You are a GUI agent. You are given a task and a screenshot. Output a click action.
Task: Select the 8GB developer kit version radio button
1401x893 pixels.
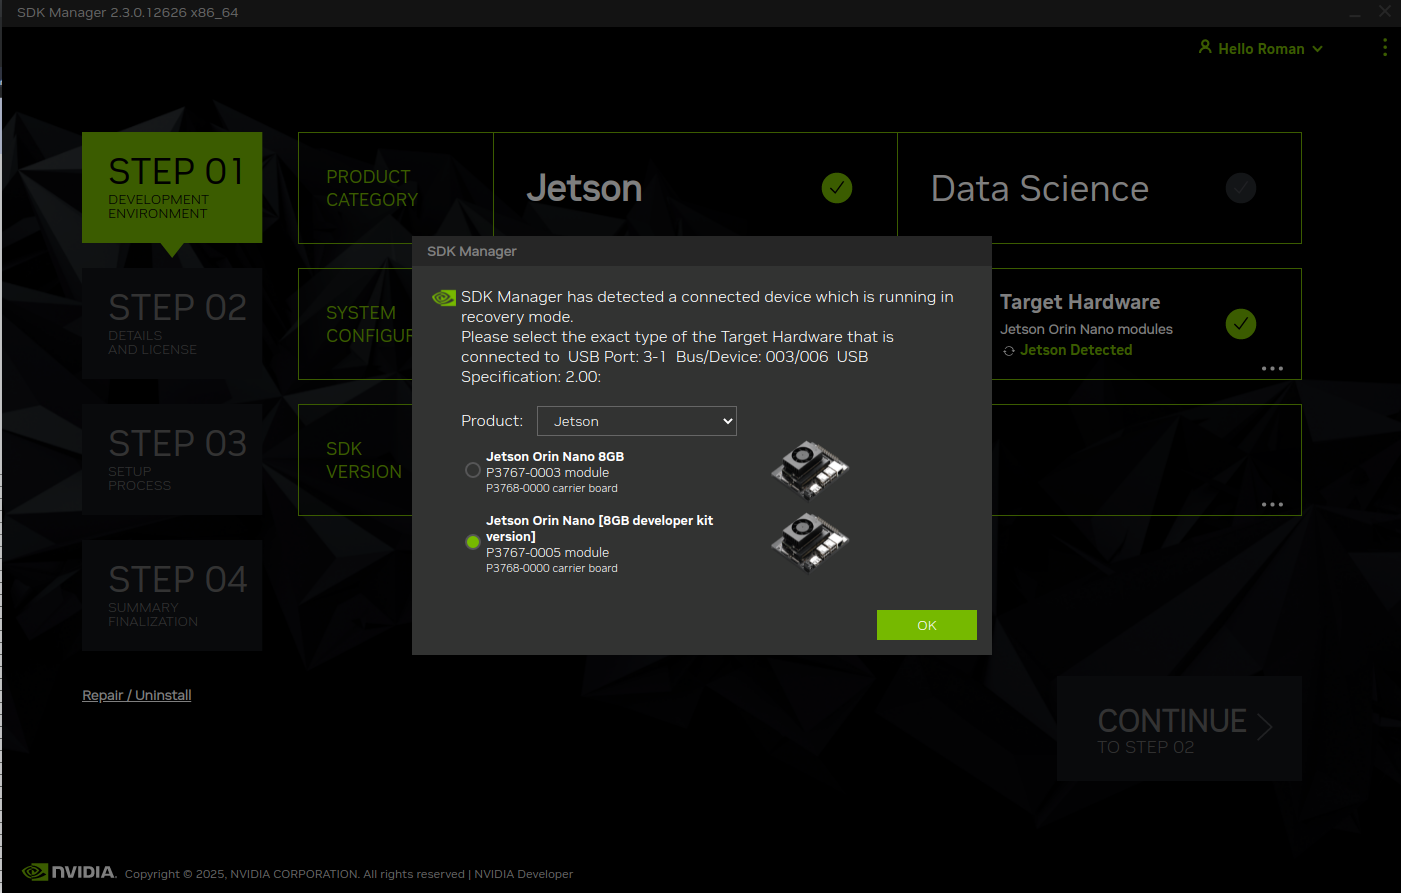coord(473,542)
